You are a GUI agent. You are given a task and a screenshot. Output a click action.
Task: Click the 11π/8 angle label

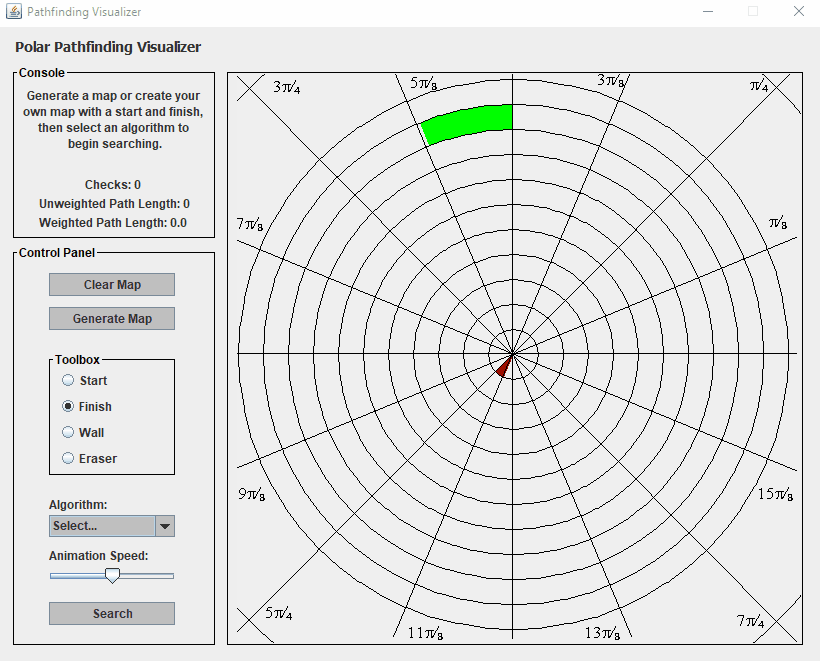tap(426, 633)
